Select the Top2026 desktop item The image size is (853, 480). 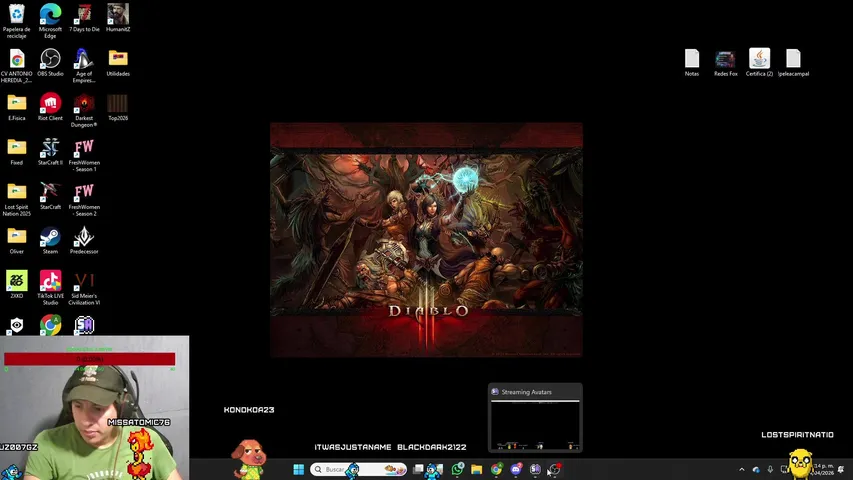point(118,107)
